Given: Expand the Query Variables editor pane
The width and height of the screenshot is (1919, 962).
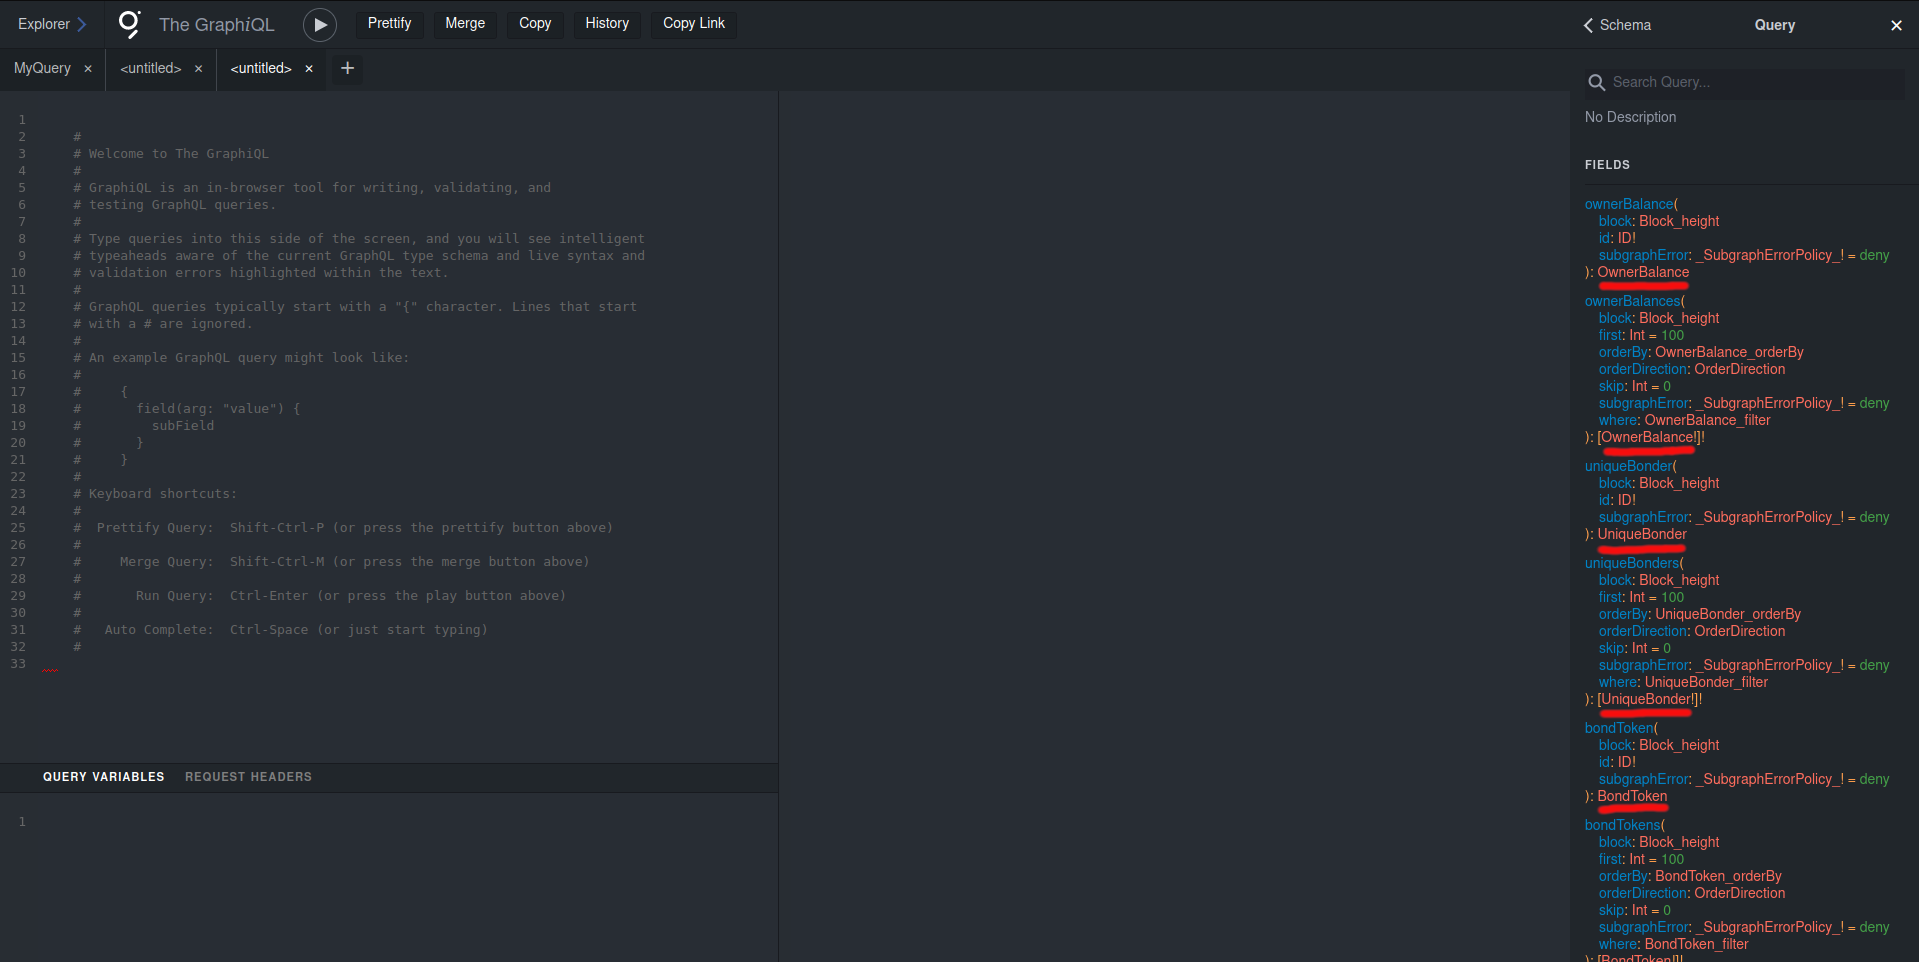Looking at the screenshot, I should 103,777.
